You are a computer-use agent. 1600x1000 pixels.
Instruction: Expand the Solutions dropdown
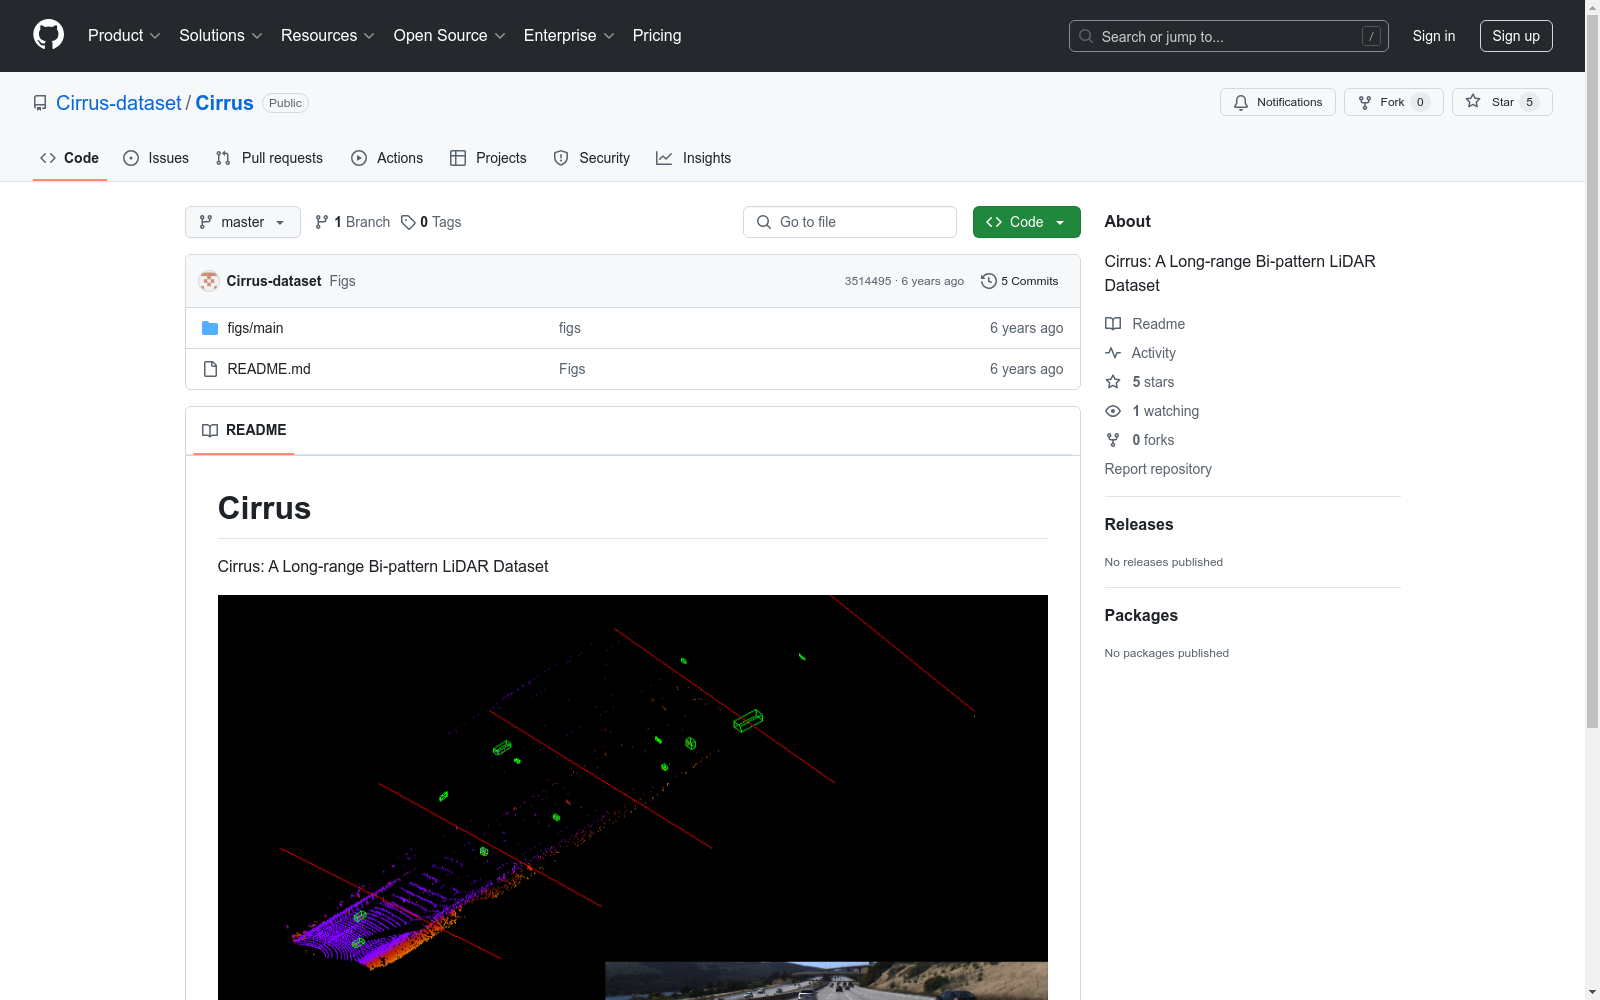[221, 36]
